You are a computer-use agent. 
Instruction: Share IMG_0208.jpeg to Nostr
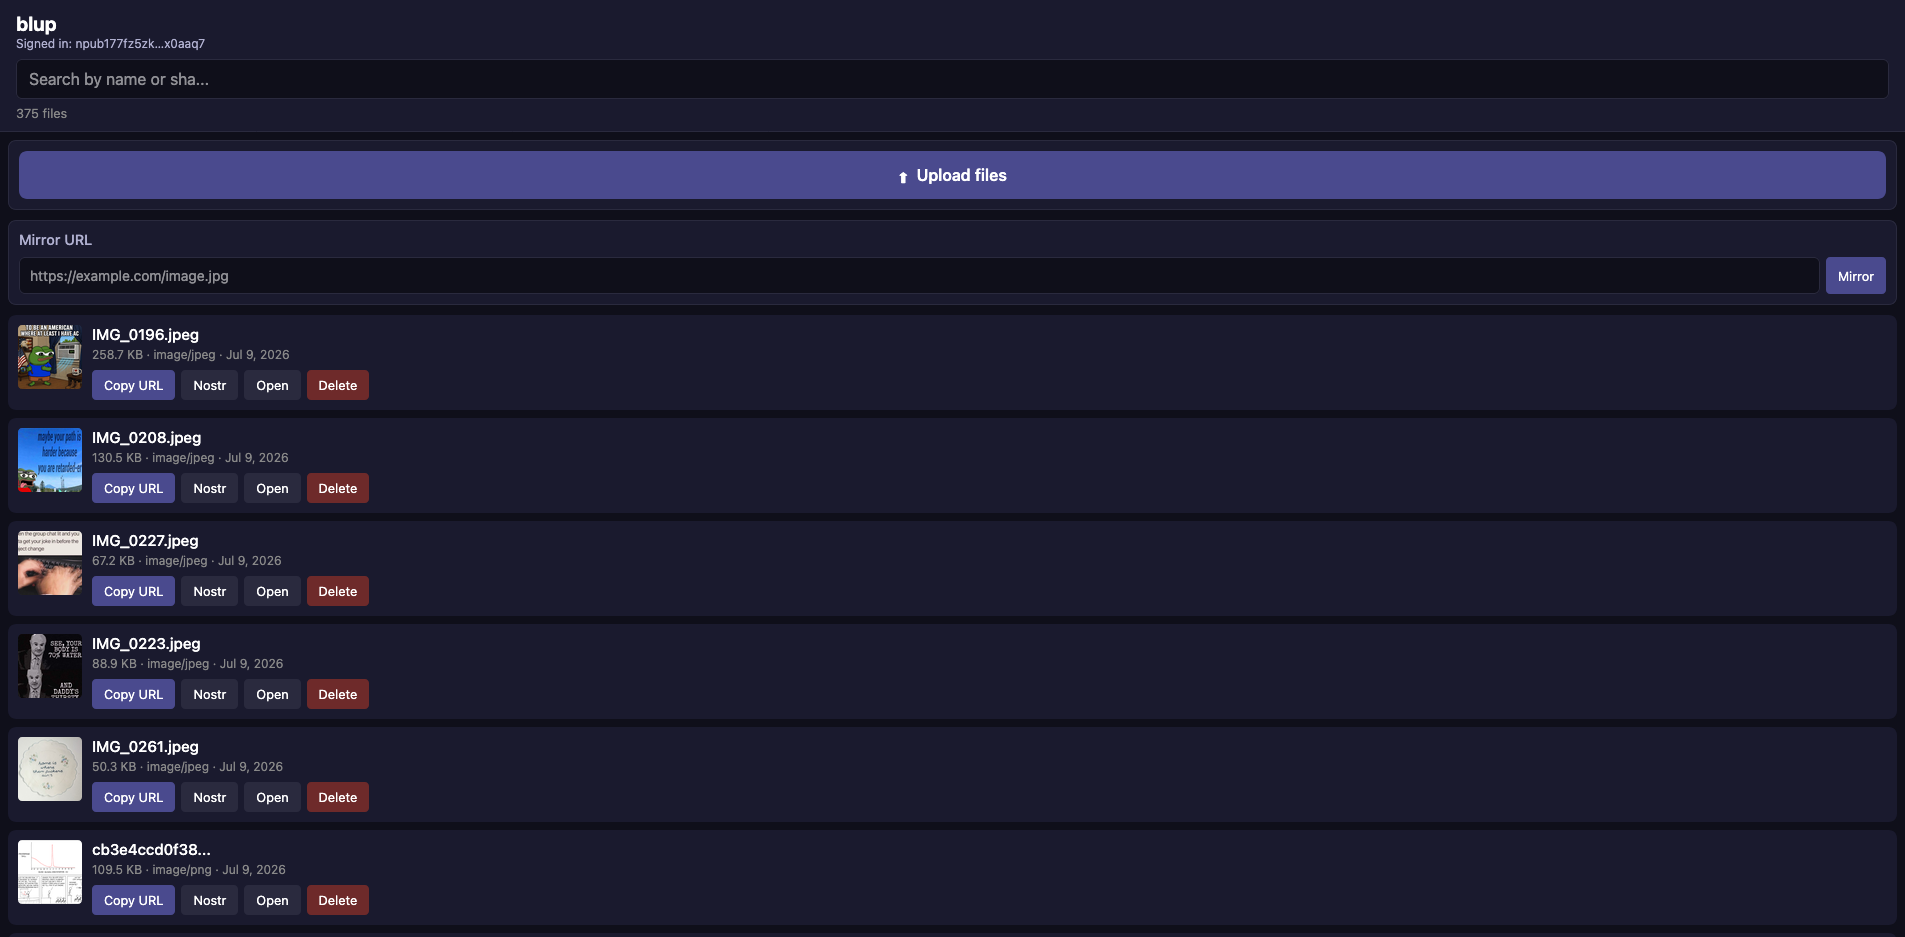pyautogui.click(x=209, y=488)
